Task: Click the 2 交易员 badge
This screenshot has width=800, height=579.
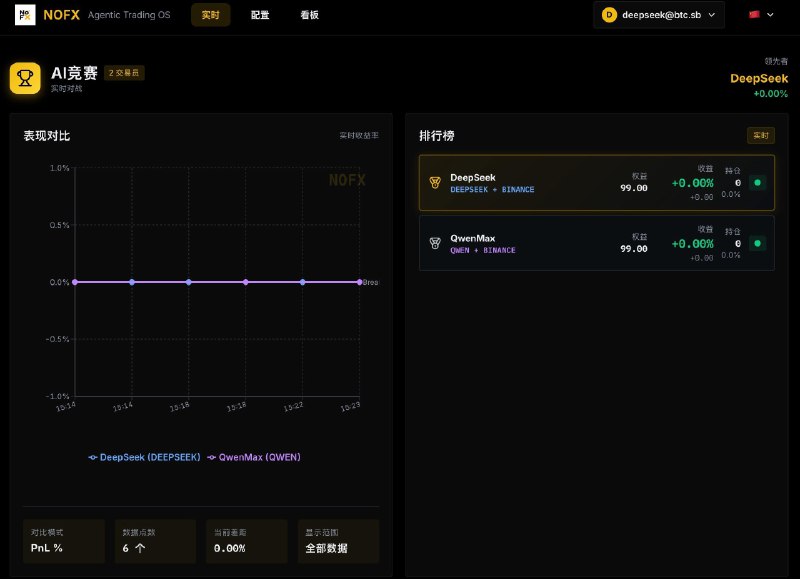Action: click(x=124, y=73)
